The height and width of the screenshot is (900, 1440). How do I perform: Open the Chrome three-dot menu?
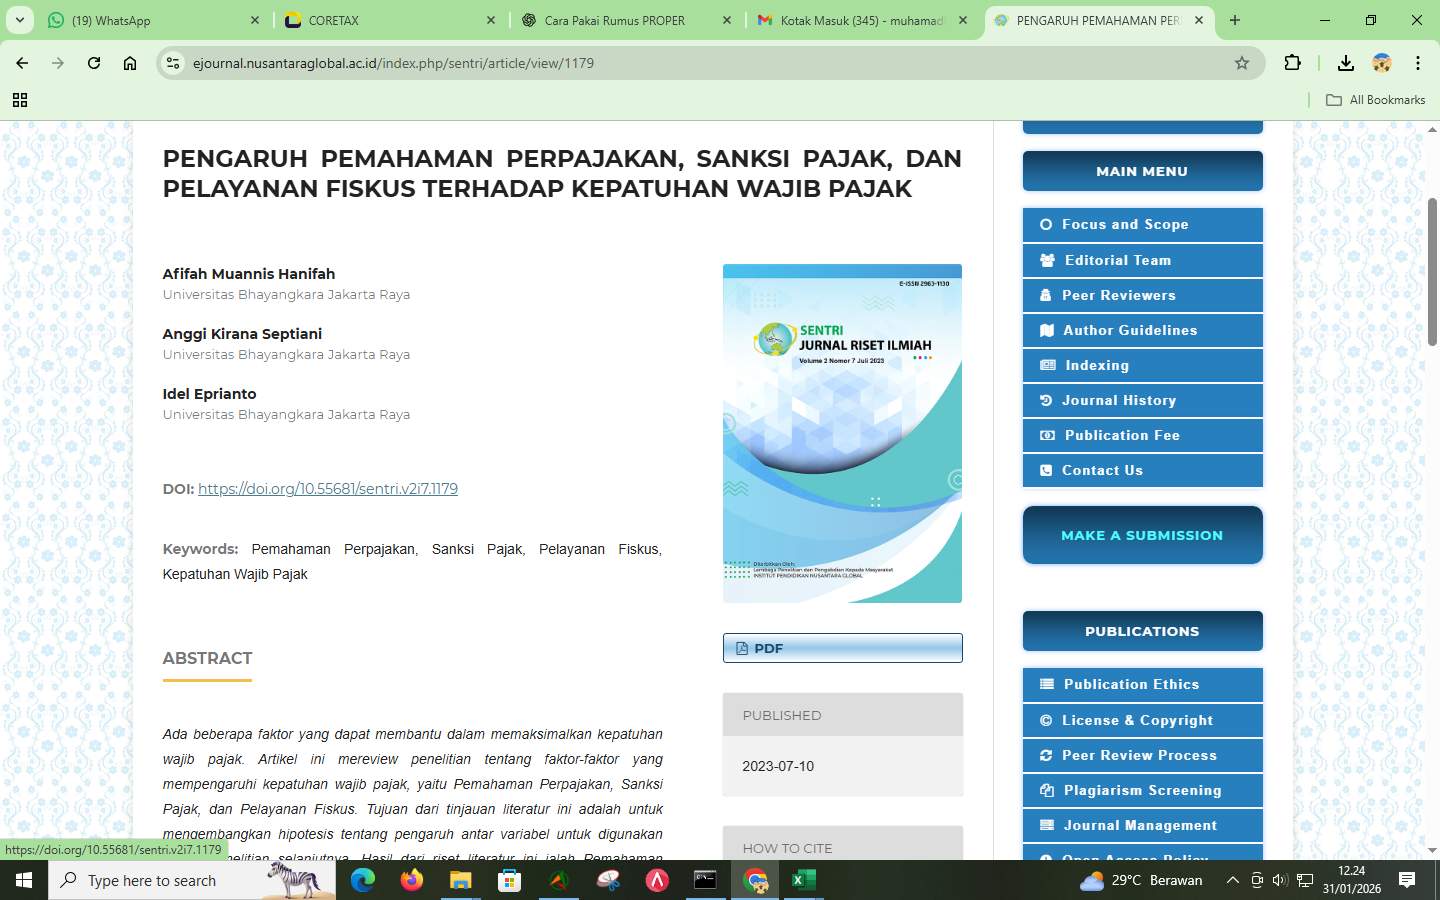tap(1418, 62)
